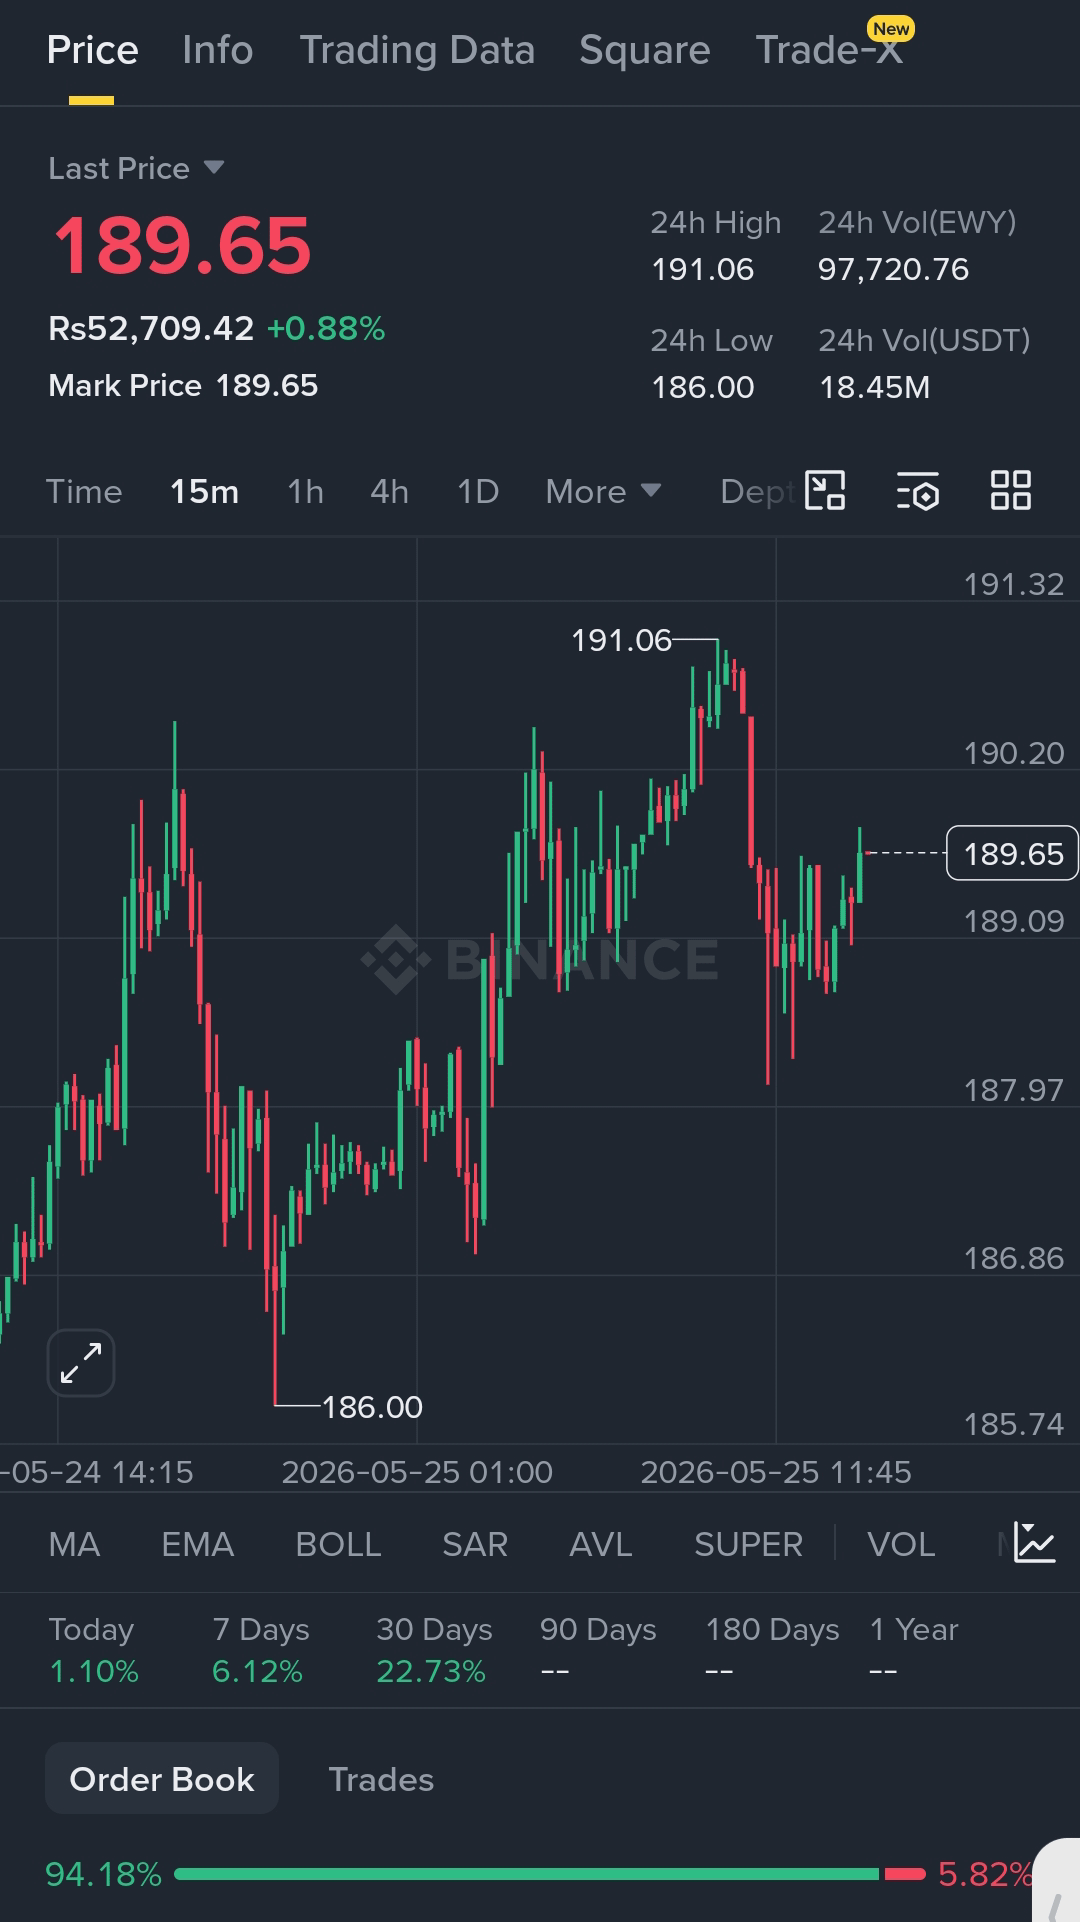
Task: Toggle the BOLL indicator
Action: coord(338,1544)
